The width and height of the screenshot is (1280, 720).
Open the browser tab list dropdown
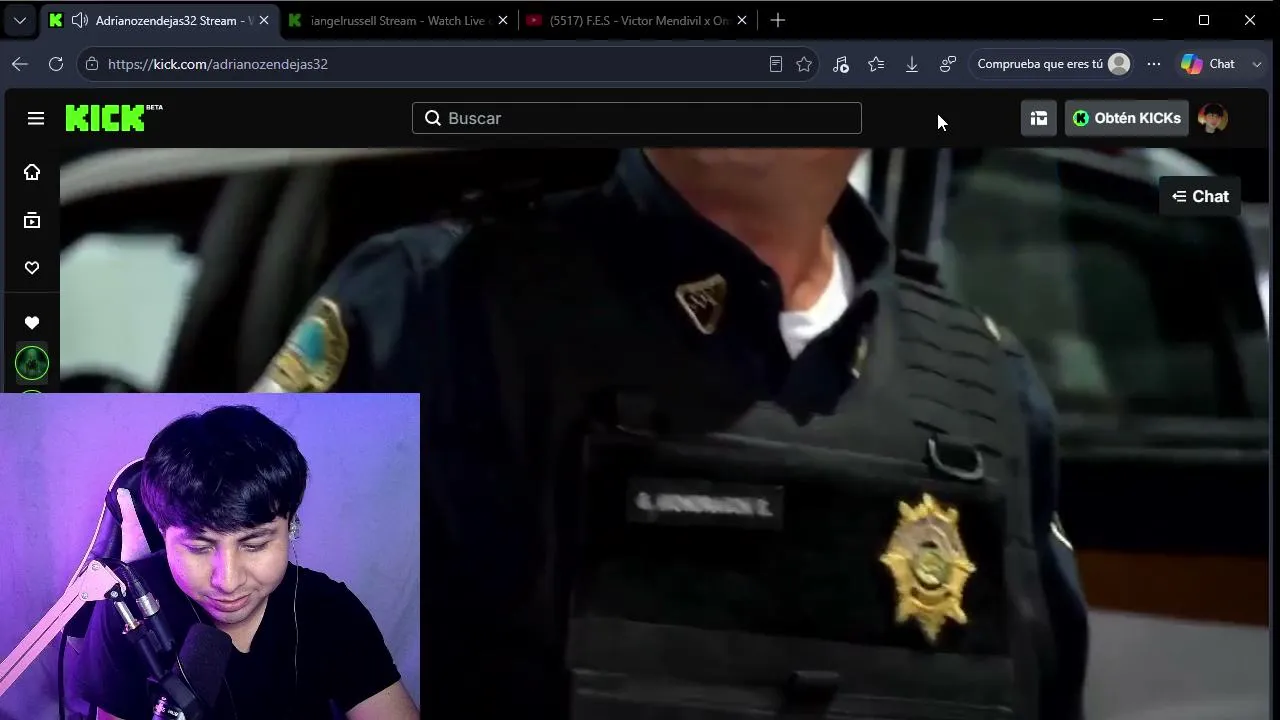(x=20, y=20)
